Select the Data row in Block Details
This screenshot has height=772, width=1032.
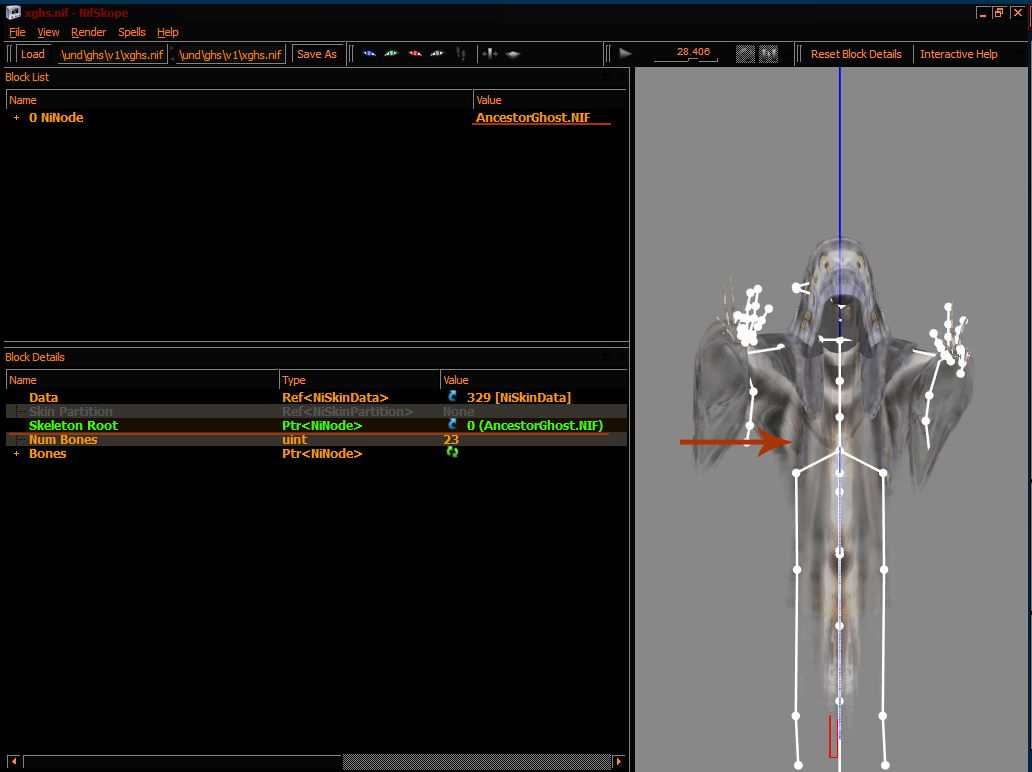[317, 398]
